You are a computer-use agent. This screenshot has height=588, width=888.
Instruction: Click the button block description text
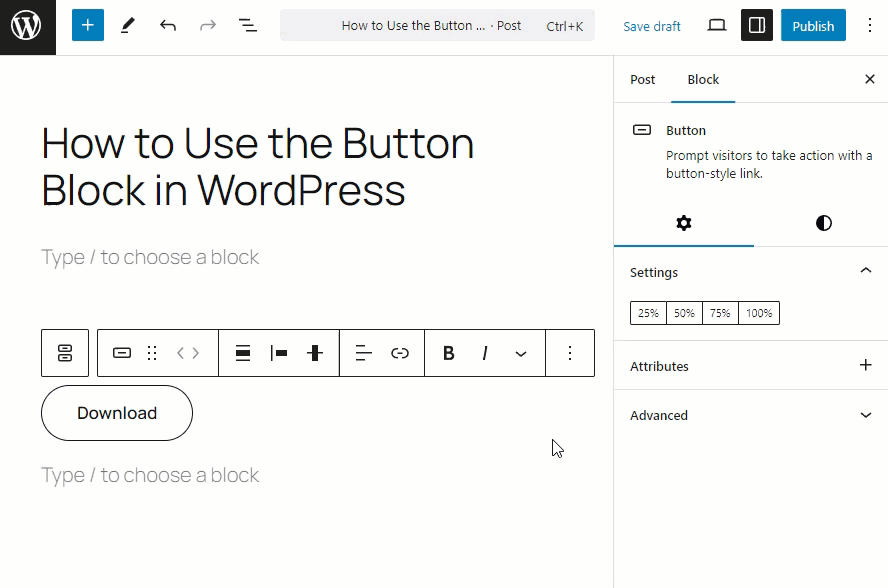coord(769,164)
